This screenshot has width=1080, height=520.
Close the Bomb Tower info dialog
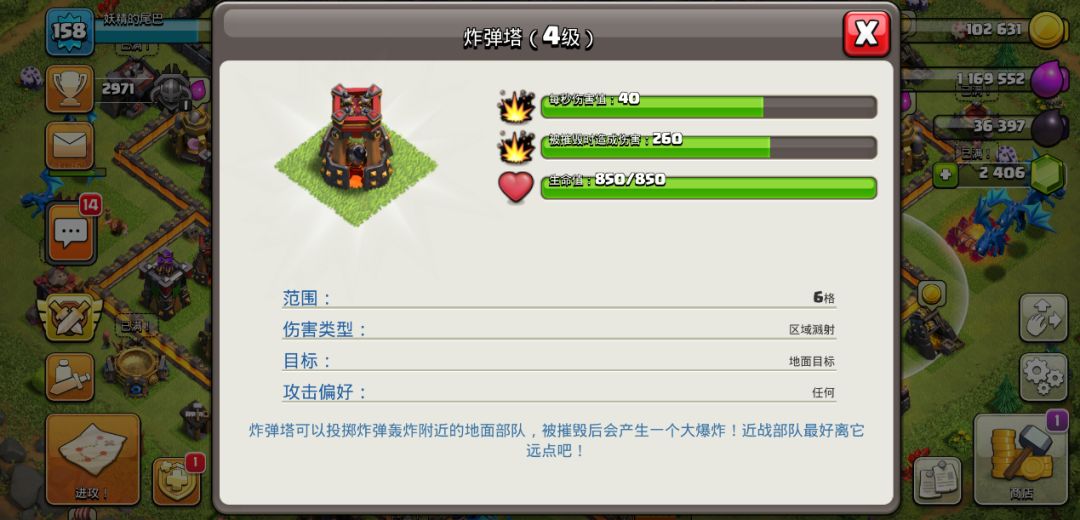tap(866, 34)
